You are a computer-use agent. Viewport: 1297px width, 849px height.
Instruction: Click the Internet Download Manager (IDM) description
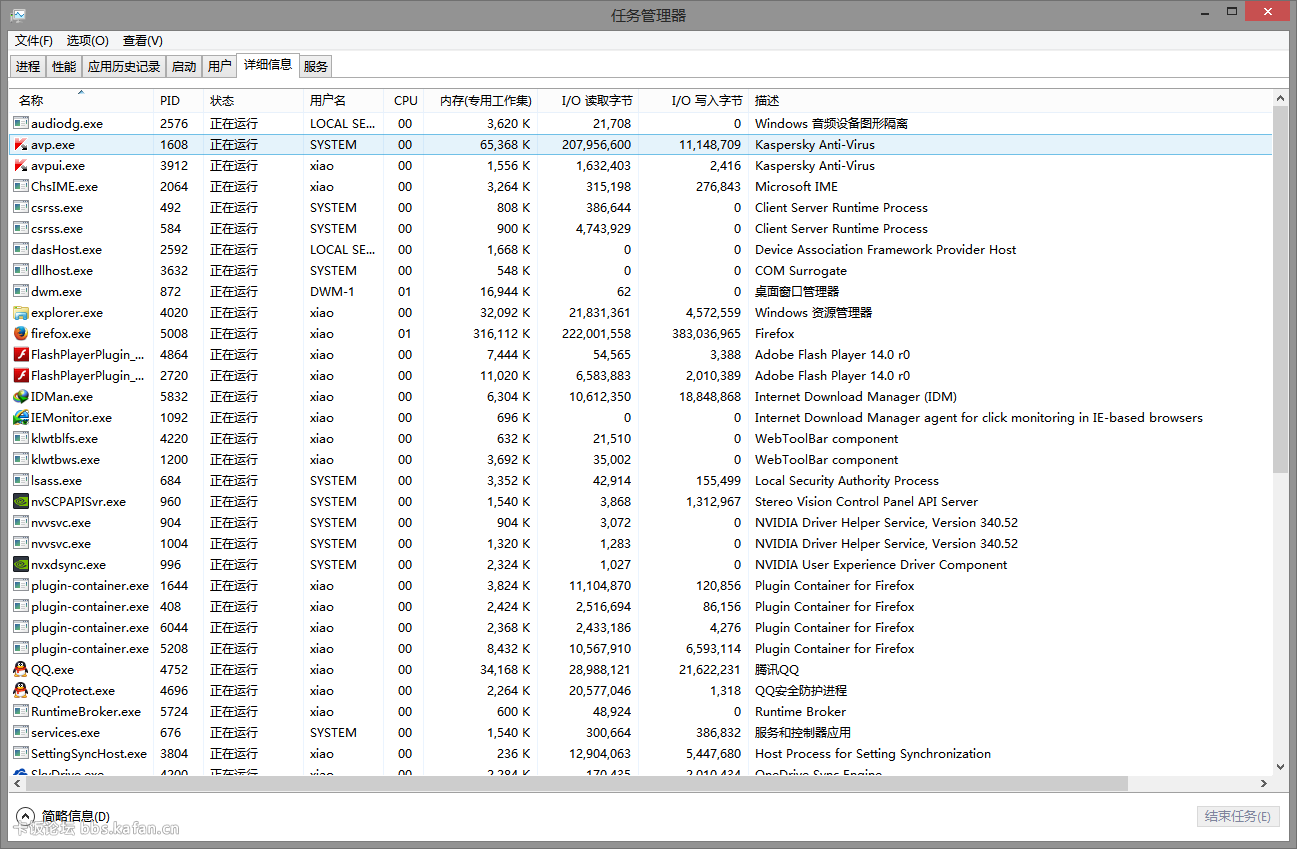(x=855, y=396)
